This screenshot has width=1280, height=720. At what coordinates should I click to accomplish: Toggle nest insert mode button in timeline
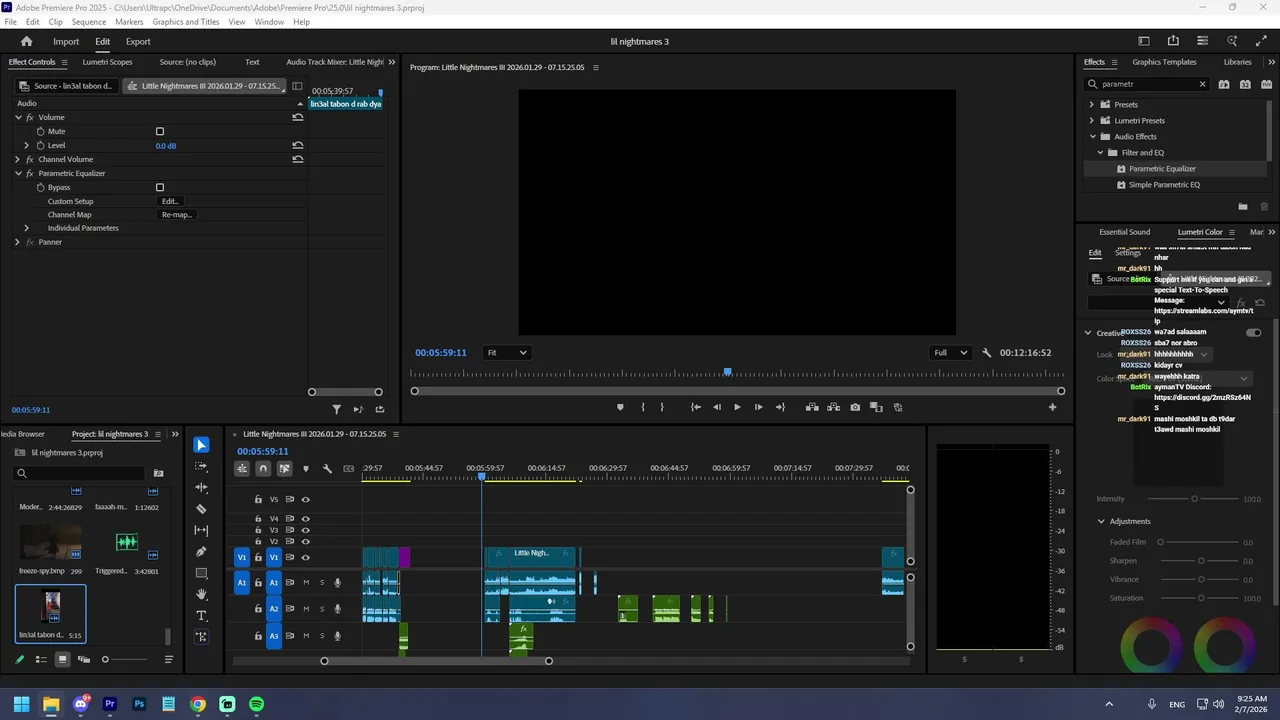pos(242,468)
